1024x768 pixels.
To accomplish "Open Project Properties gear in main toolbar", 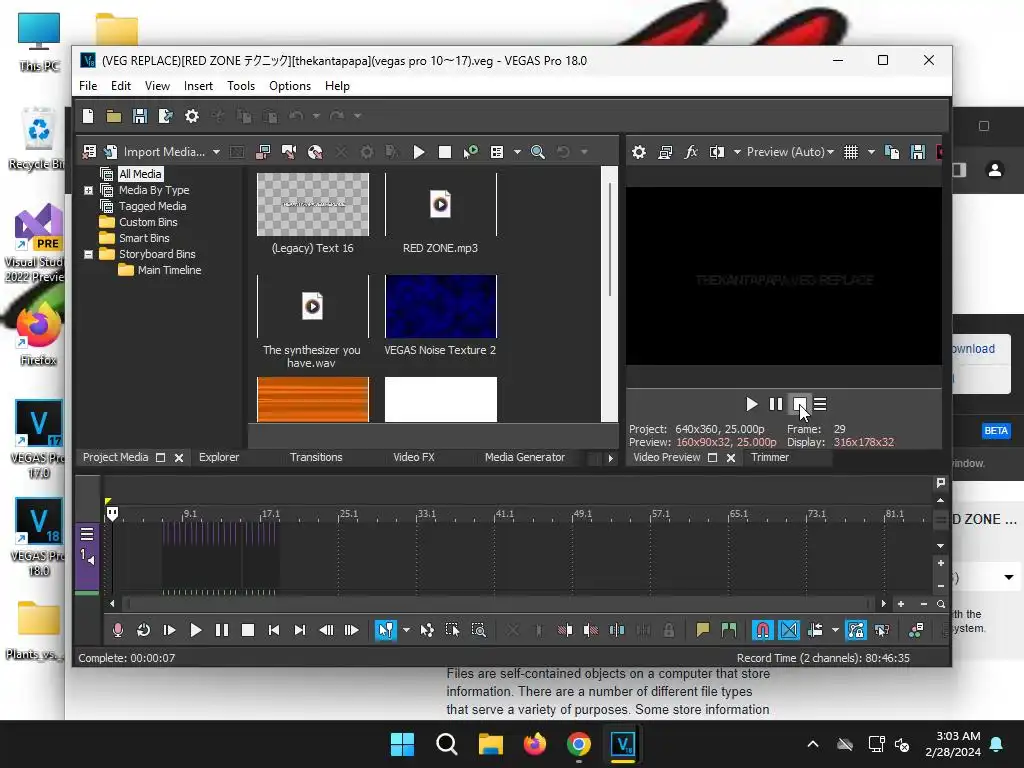I will (191, 116).
